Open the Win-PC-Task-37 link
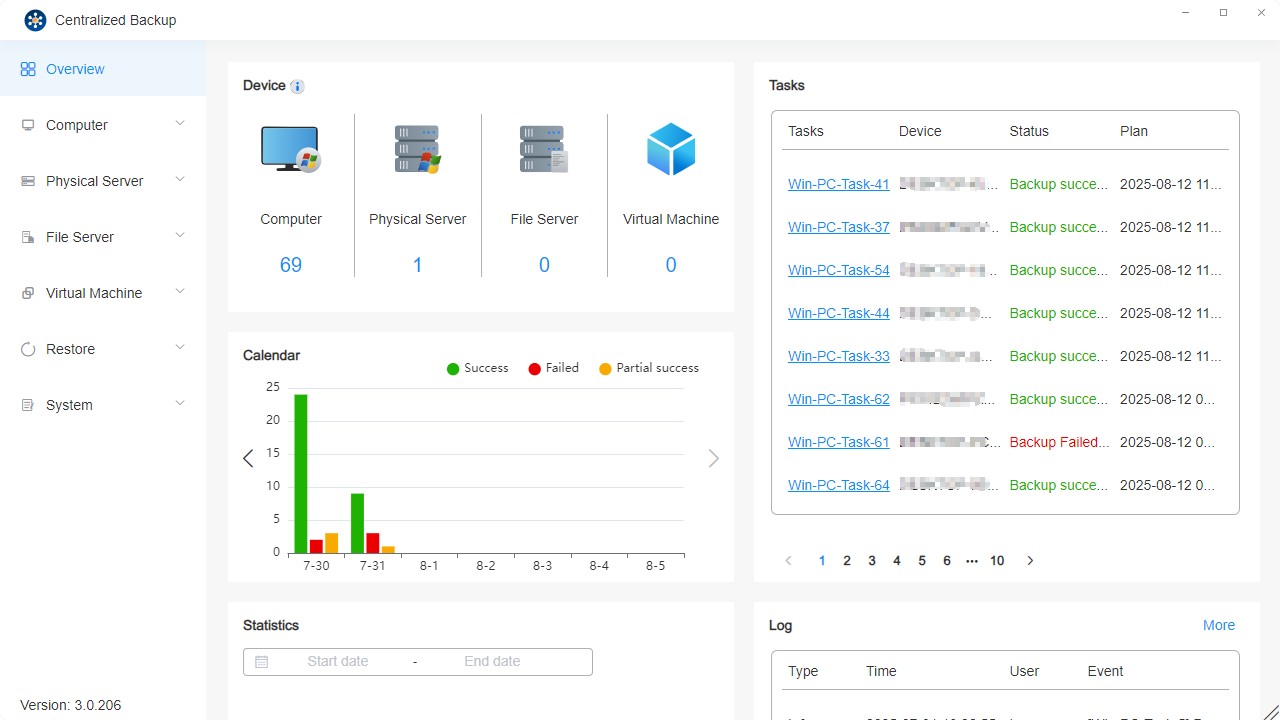This screenshot has width=1280, height=720. [839, 228]
